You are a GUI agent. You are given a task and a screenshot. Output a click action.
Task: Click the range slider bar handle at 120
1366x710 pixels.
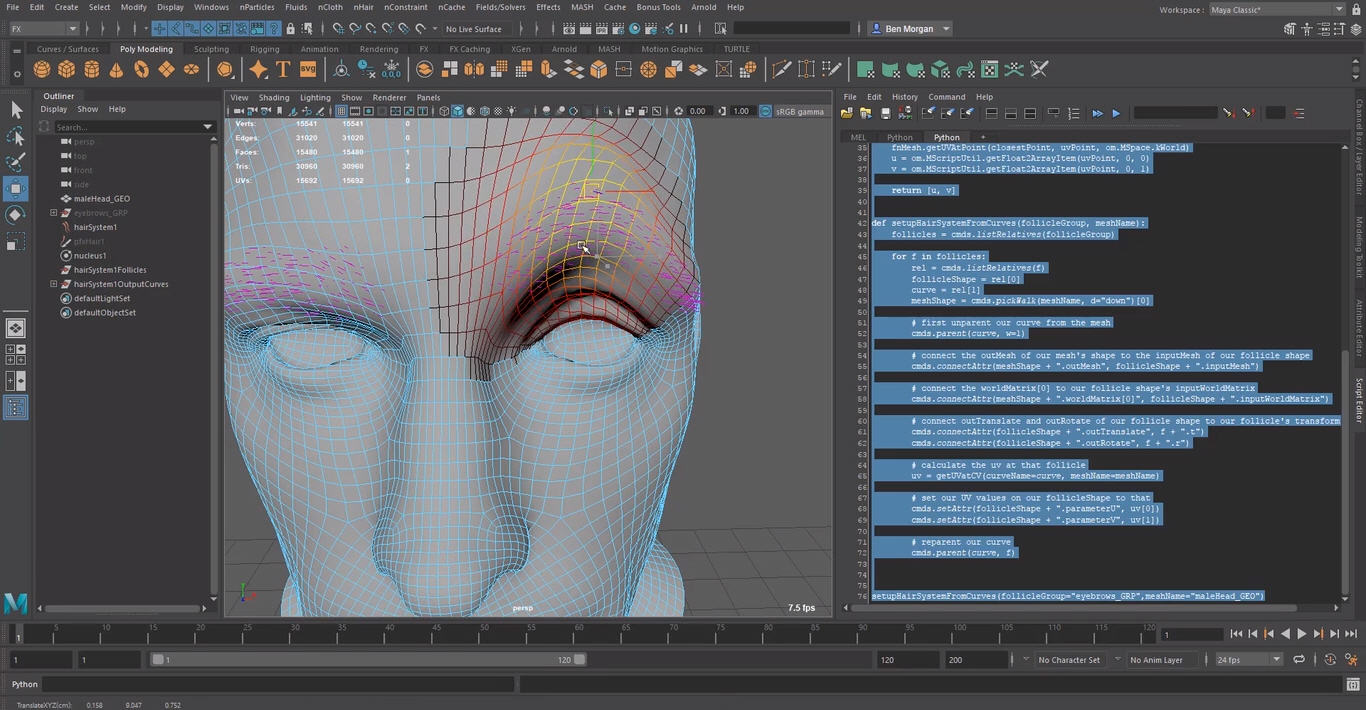pos(579,660)
